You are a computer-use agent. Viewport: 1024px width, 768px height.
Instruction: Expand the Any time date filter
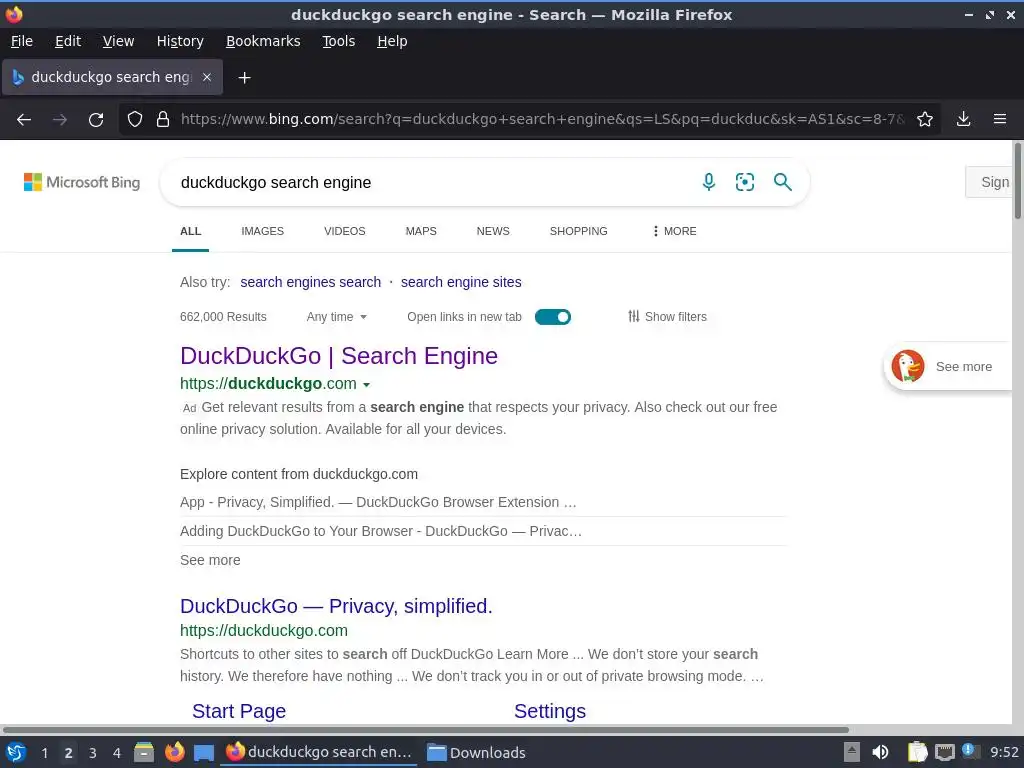(336, 317)
